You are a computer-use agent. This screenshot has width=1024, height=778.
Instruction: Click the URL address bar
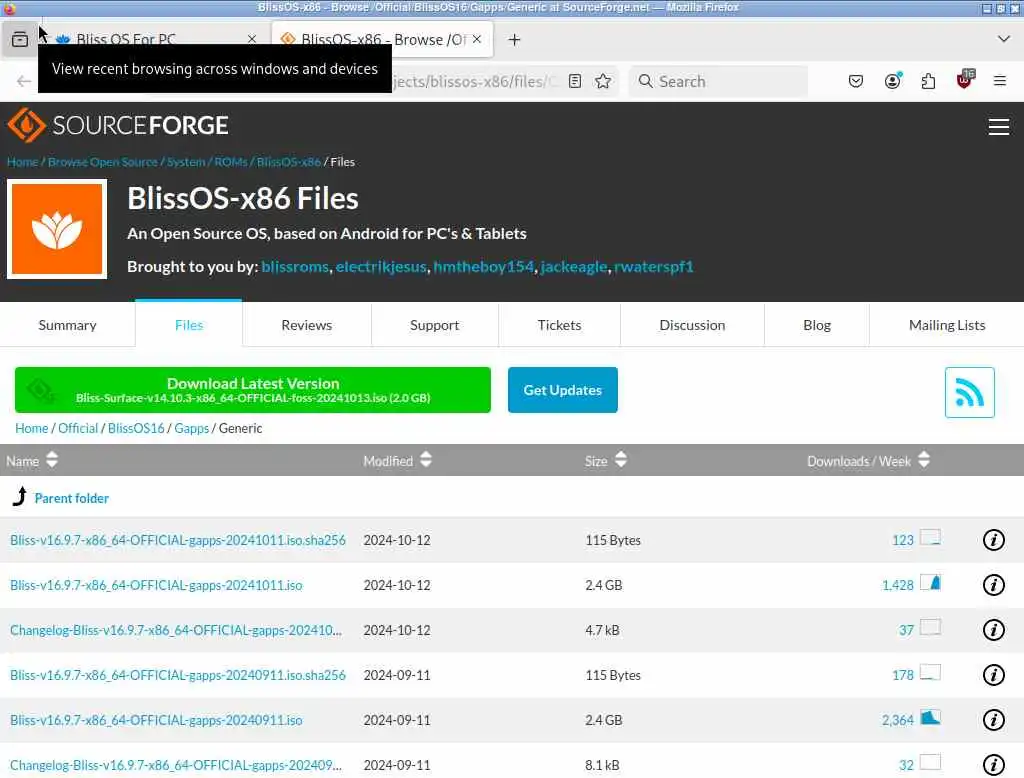(477, 81)
